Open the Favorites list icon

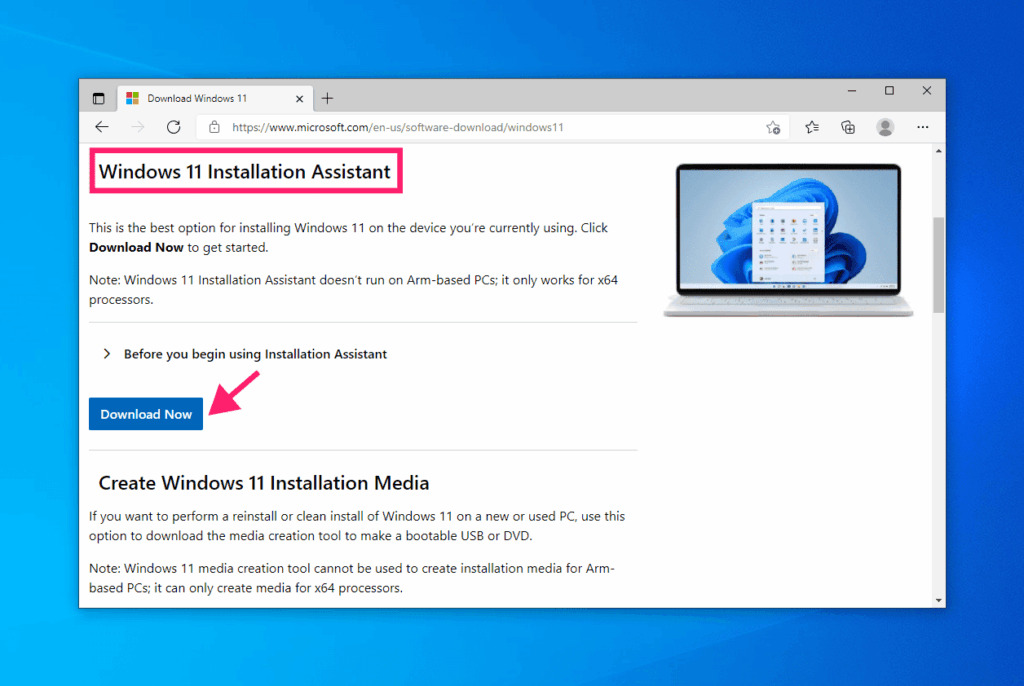tap(812, 127)
